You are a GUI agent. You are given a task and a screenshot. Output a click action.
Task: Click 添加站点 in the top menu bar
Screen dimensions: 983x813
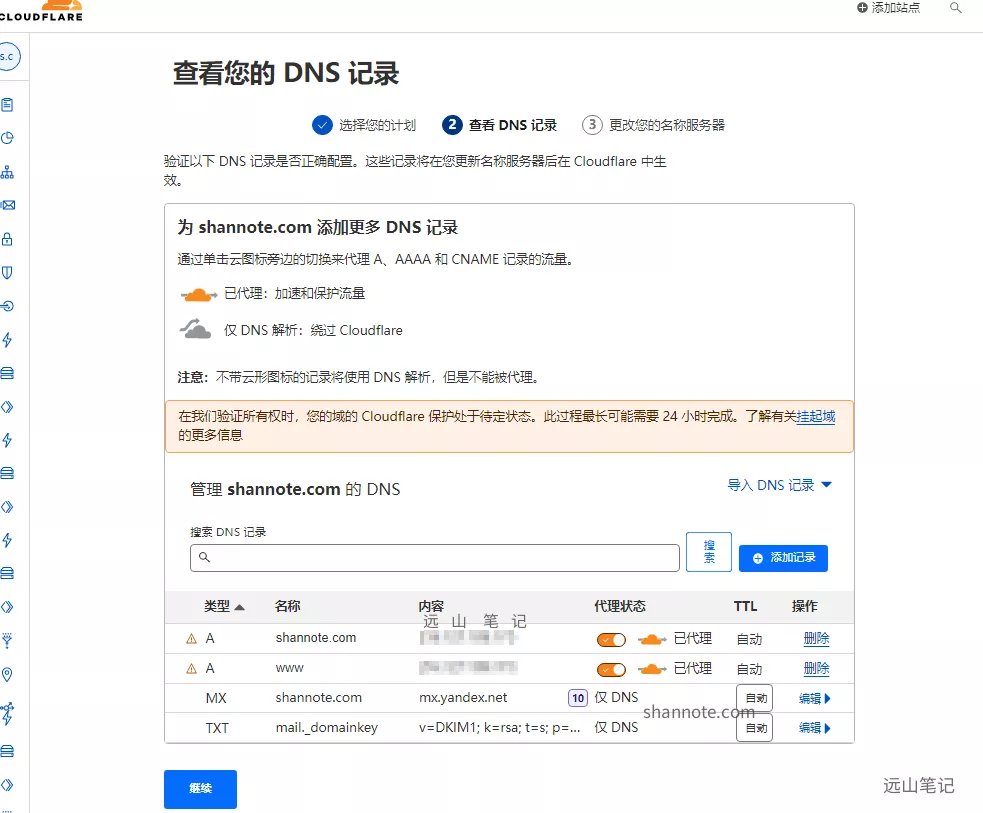point(888,9)
